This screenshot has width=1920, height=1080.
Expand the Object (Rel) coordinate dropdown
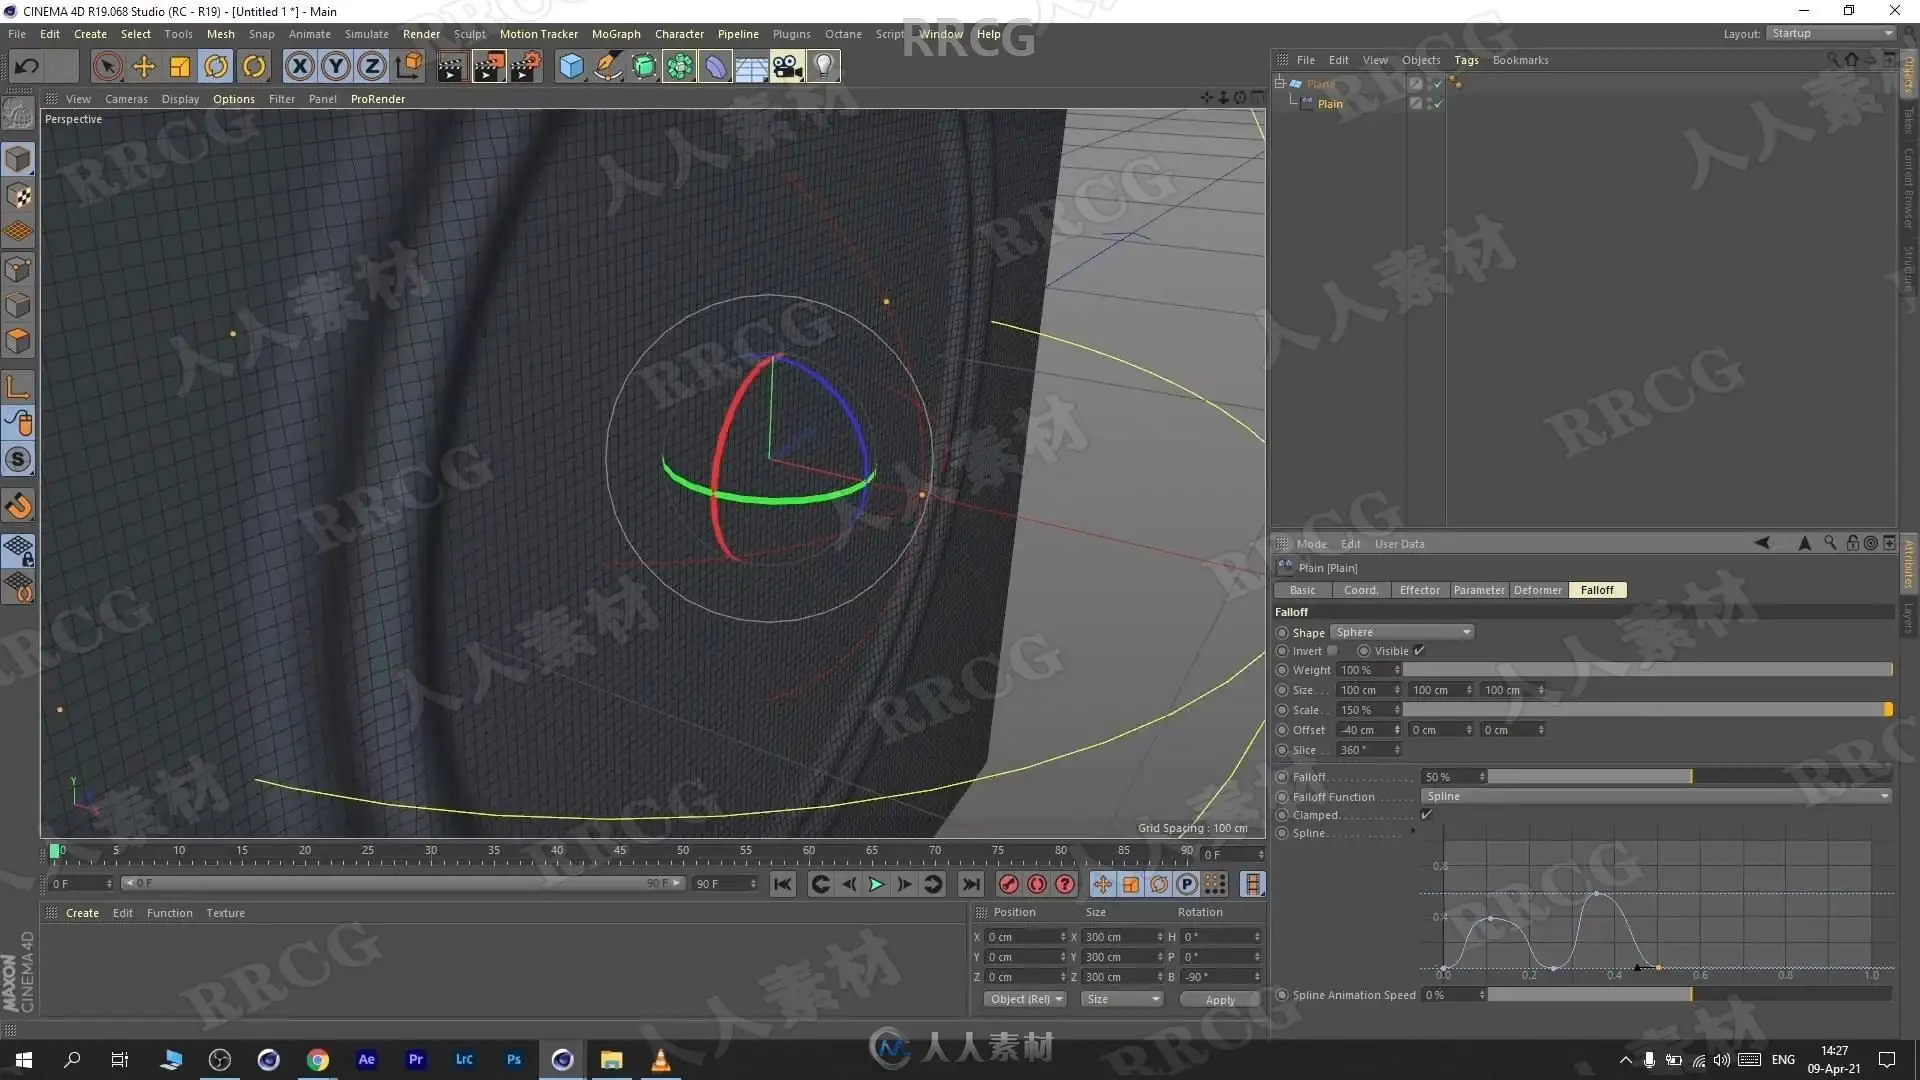(1025, 1000)
